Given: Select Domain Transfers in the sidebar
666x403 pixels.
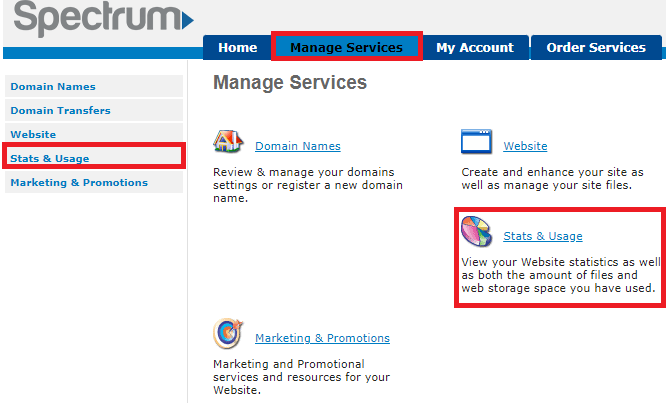Looking at the screenshot, I should (60, 111).
